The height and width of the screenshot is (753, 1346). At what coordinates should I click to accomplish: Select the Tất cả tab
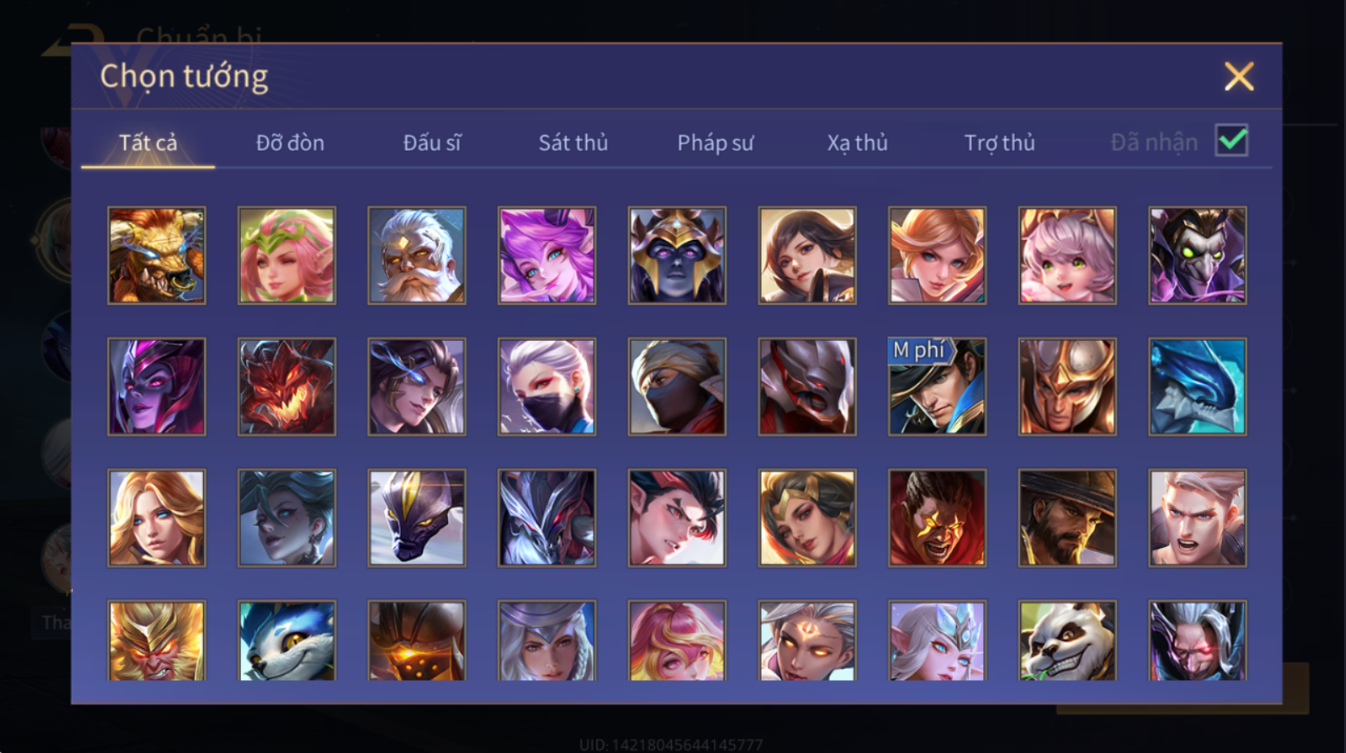coord(148,143)
